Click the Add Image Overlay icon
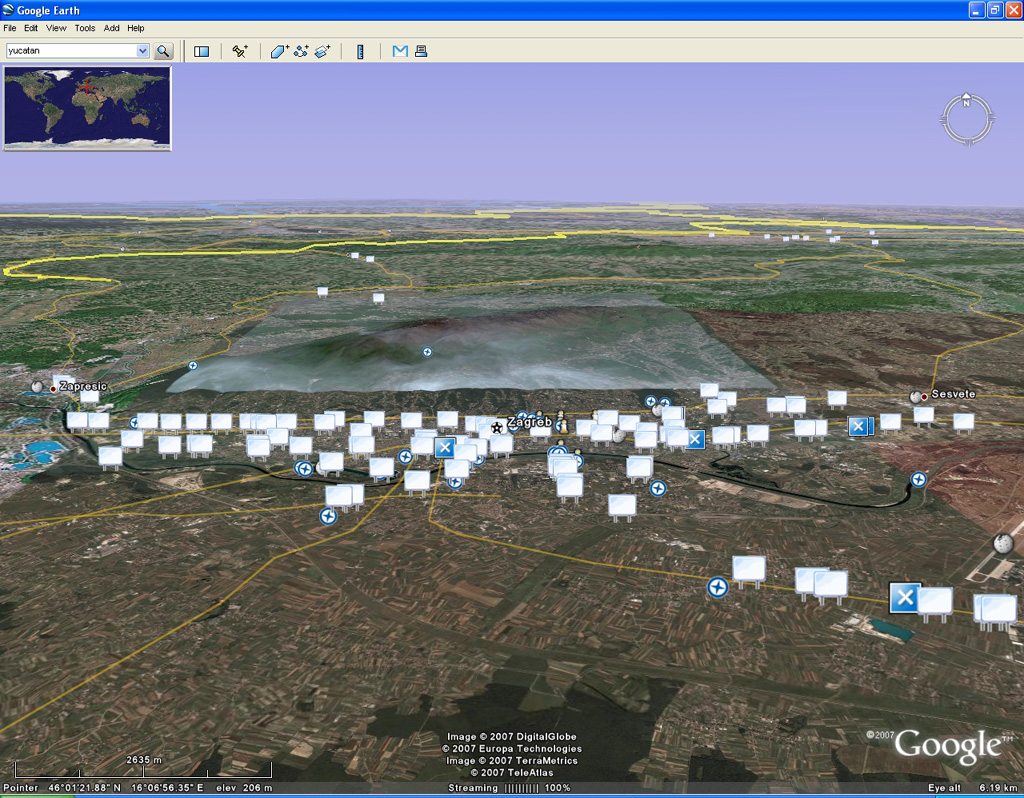This screenshot has width=1024, height=798. point(322,51)
